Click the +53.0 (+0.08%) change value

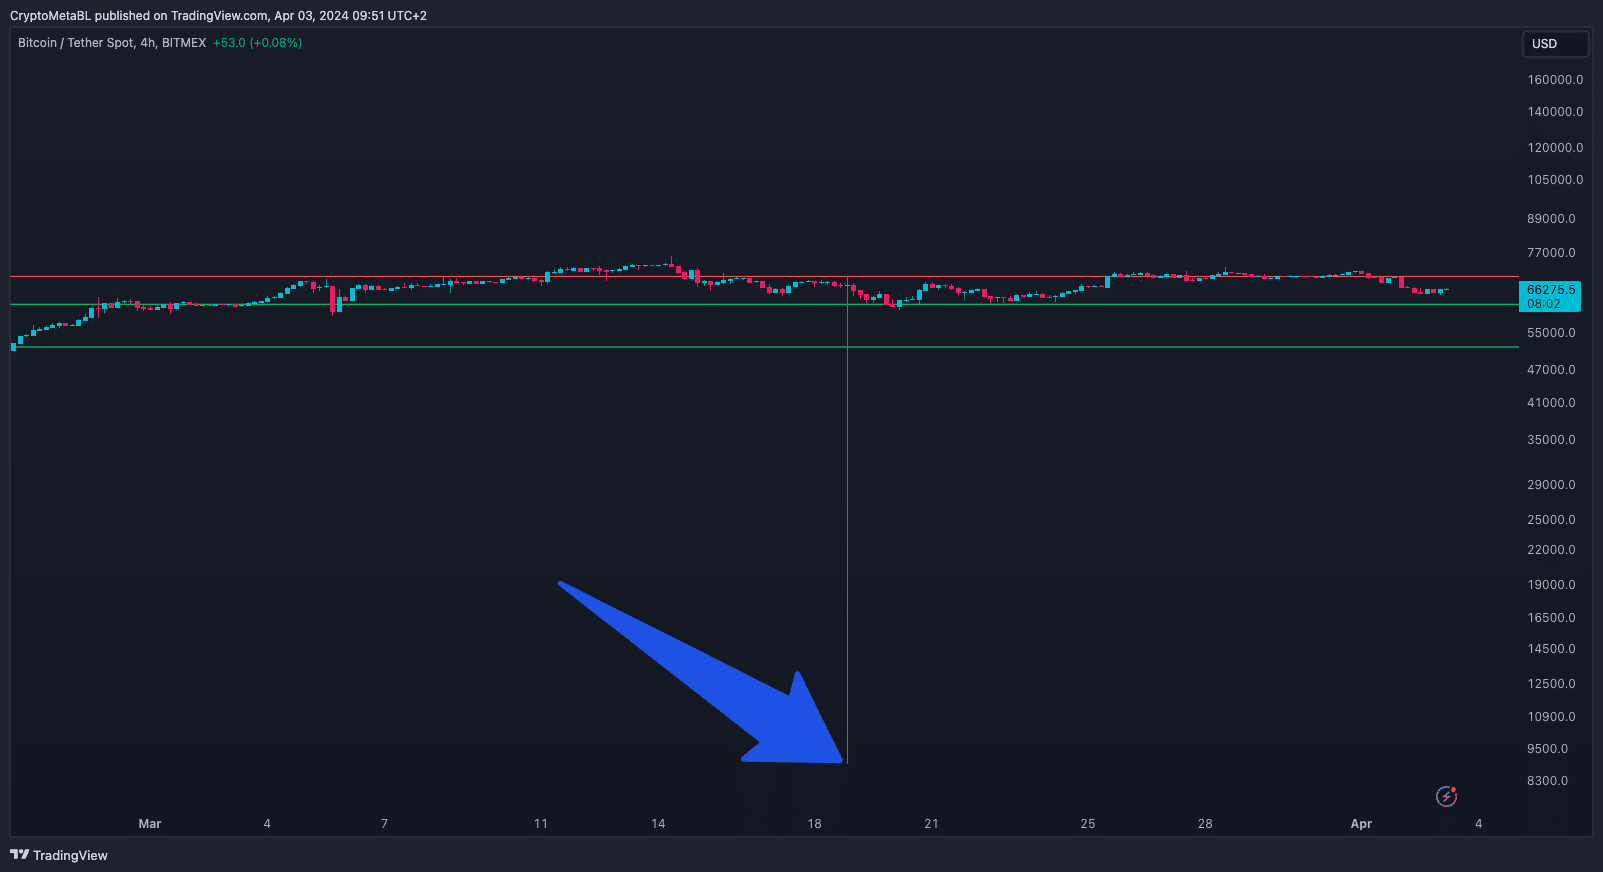click(x=257, y=43)
